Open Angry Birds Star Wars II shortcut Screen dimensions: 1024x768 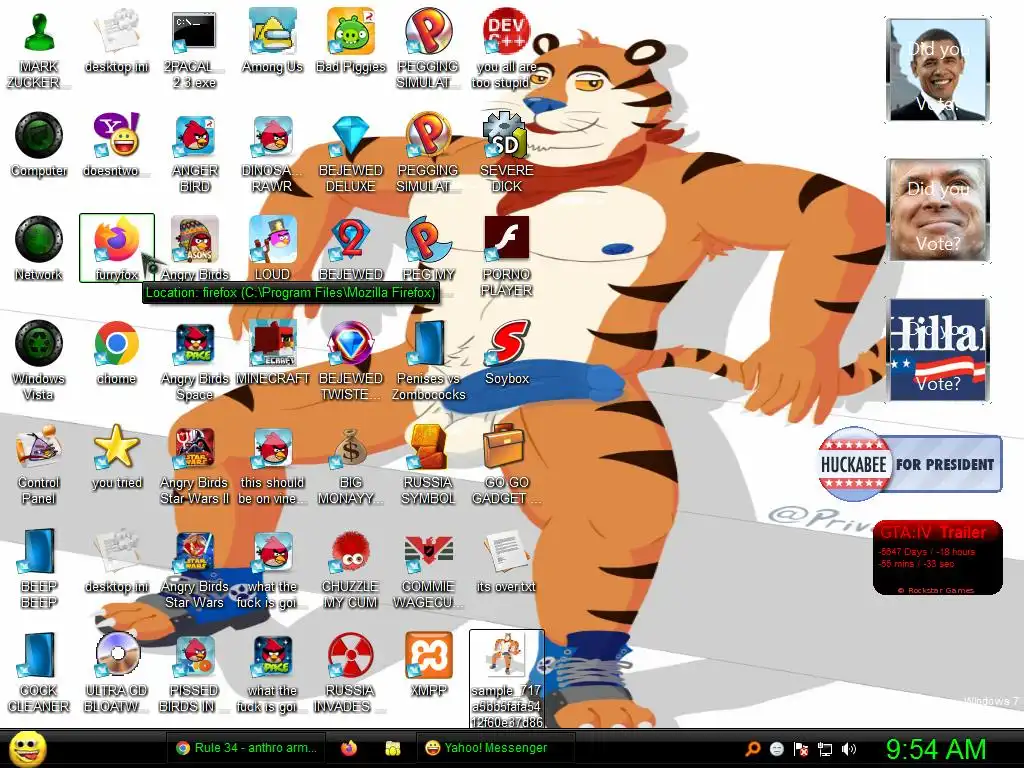coord(195,447)
